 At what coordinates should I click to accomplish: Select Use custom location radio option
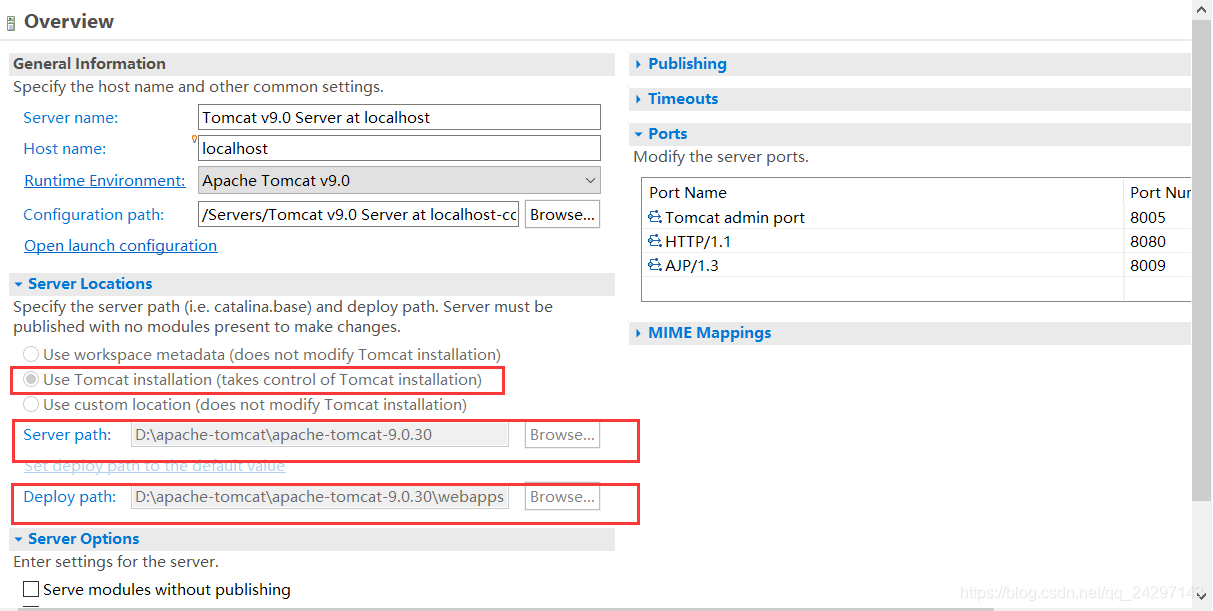click(x=31, y=404)
